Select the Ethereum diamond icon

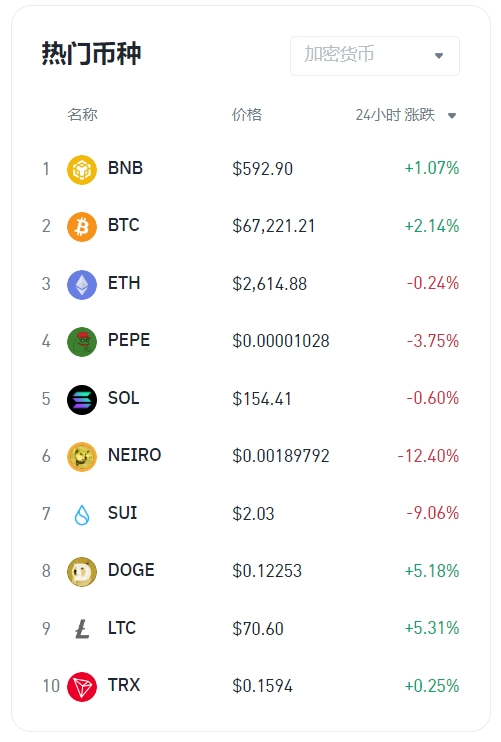coord(82,284)
